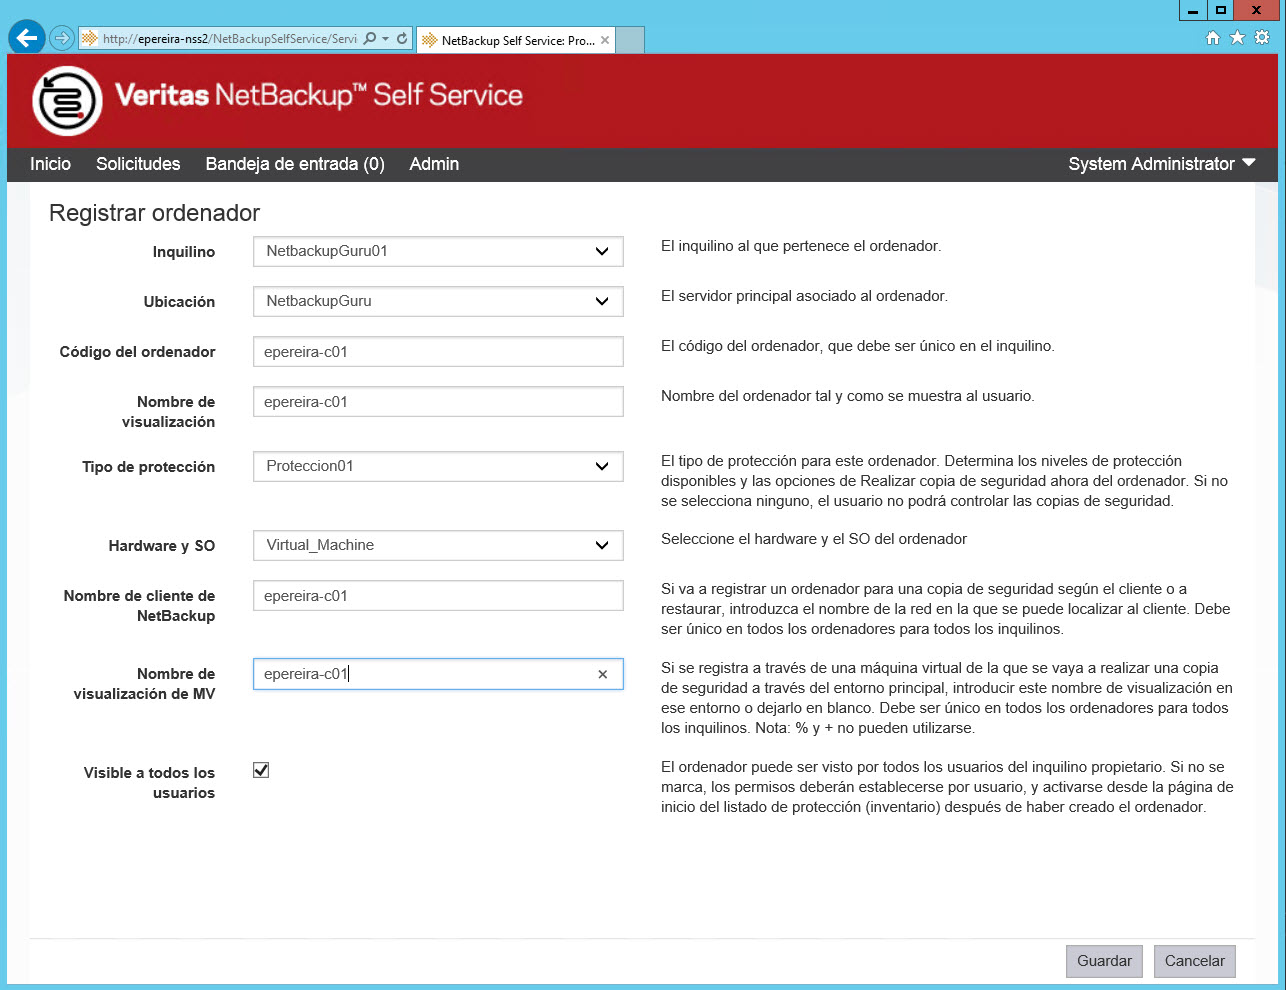Click the search magnifier in address bar
1286x990 pixels.
pyautogui.click(x=370, y=39)
